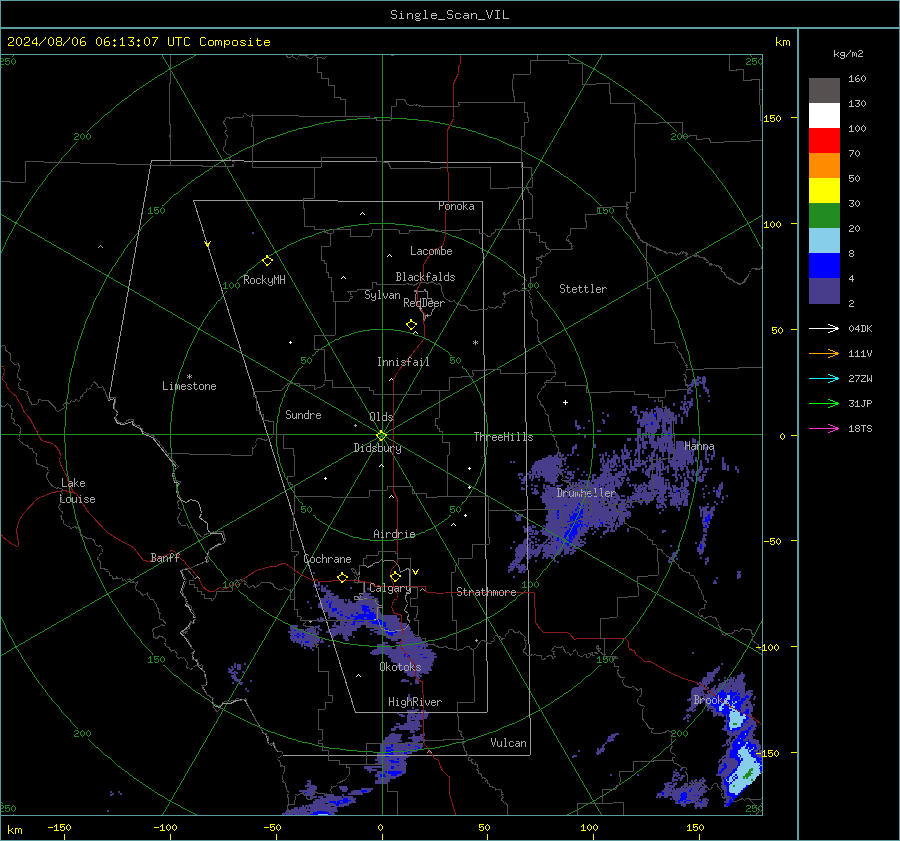Click the Ponoka town label
The height and width of the screenshot is (841, 900).
[x=456, y=206]
